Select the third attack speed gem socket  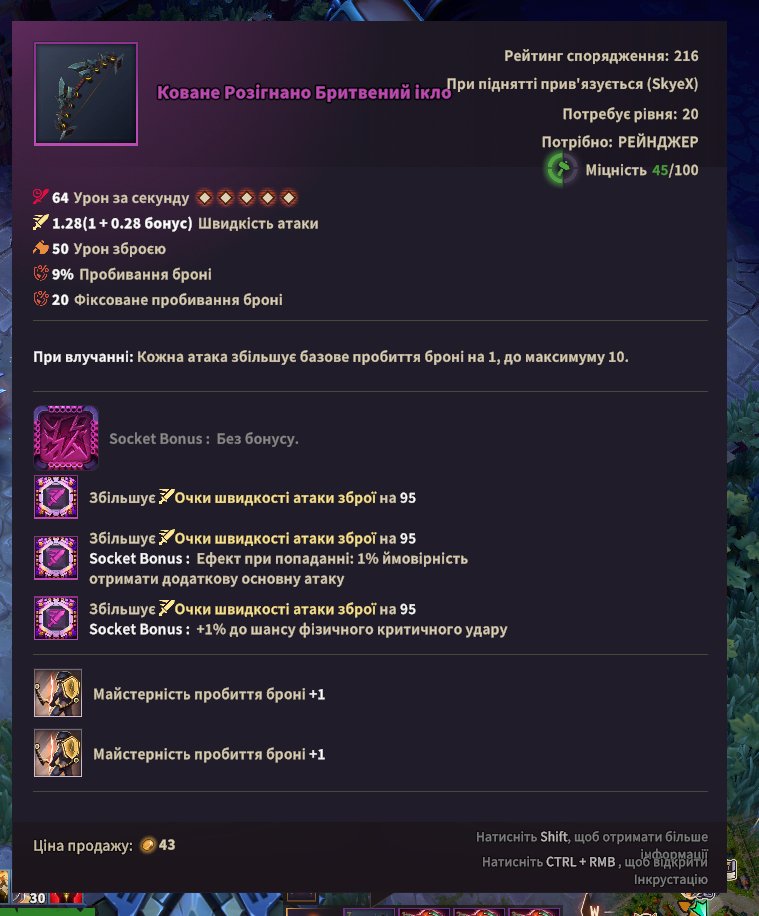(56, 618)
